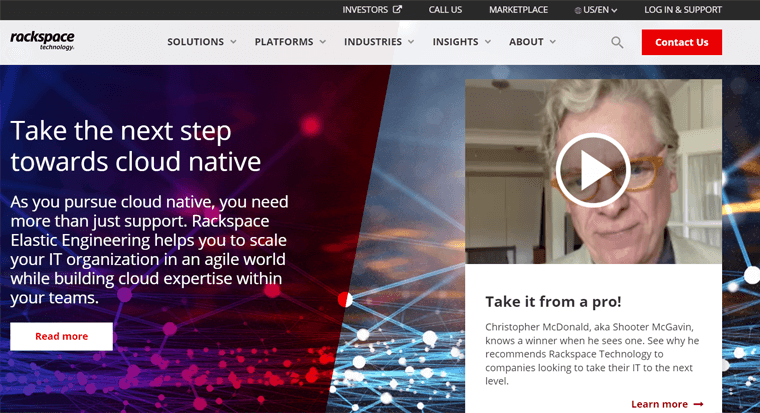Click the Investors external link icon
The height and width of the screenshot is (413, 760).
[397, 9]
